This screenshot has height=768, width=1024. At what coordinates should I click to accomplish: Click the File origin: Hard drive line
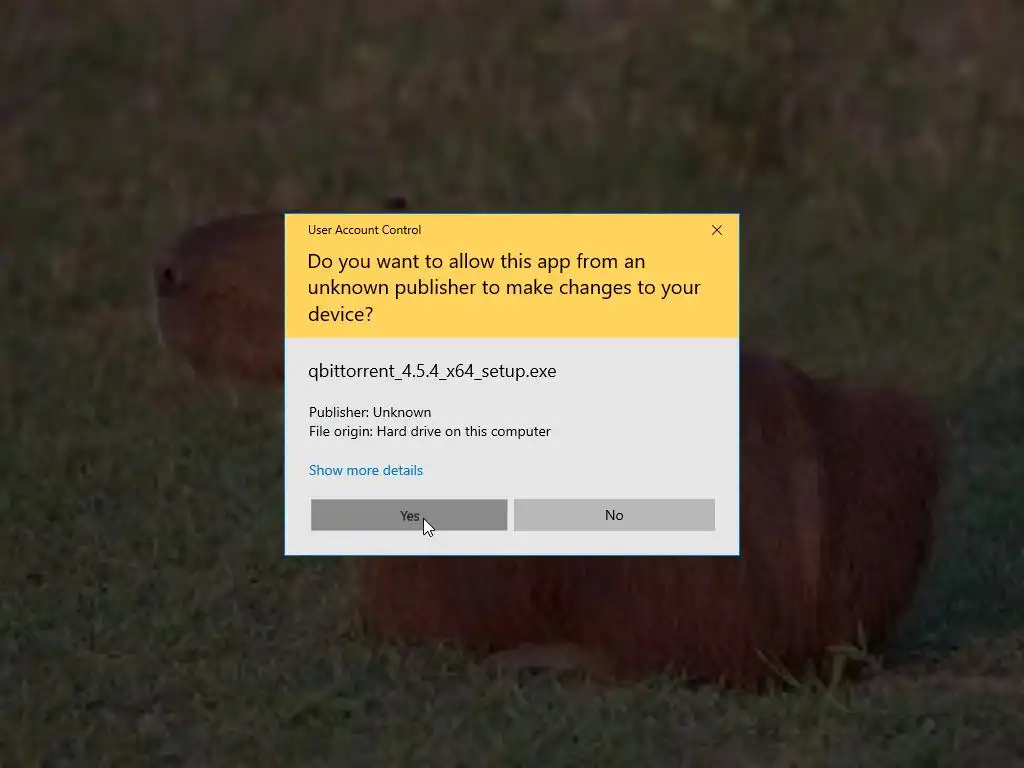tap(430, 431)
